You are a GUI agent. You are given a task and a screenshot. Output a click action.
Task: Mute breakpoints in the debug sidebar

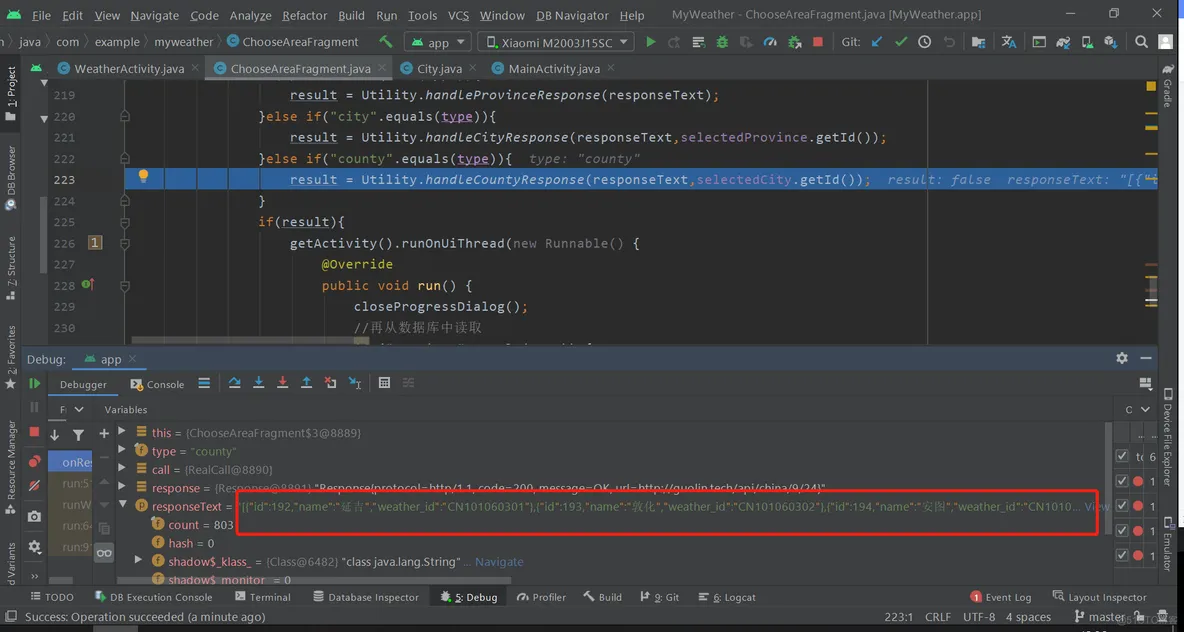pyautogui.click(x=34, y=486)
